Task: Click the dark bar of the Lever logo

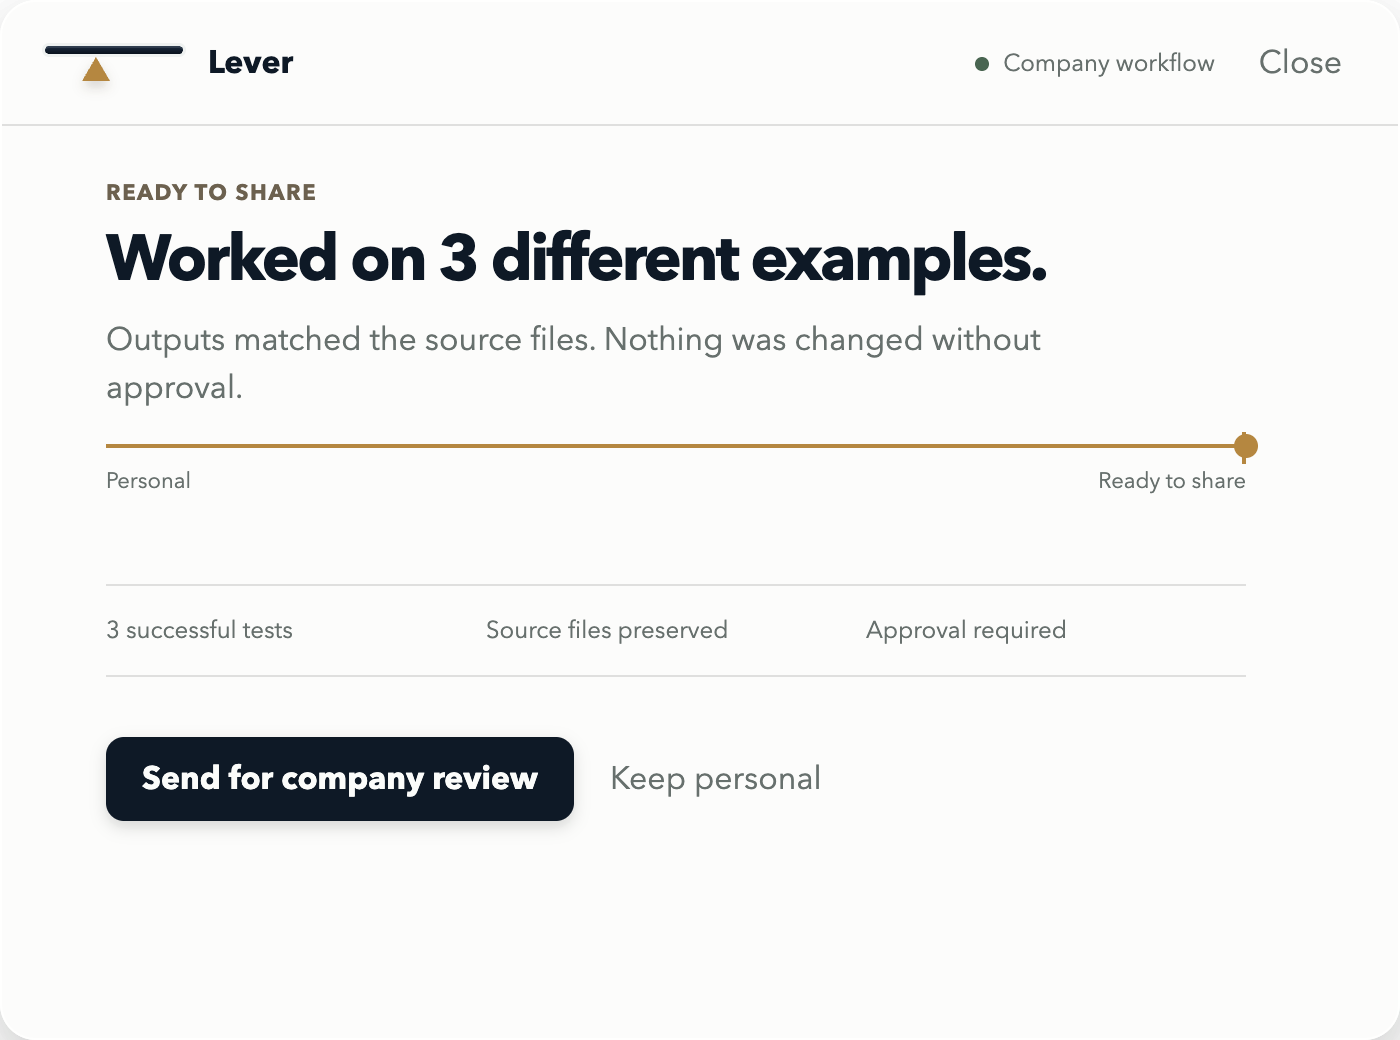Action: [114, 49]
